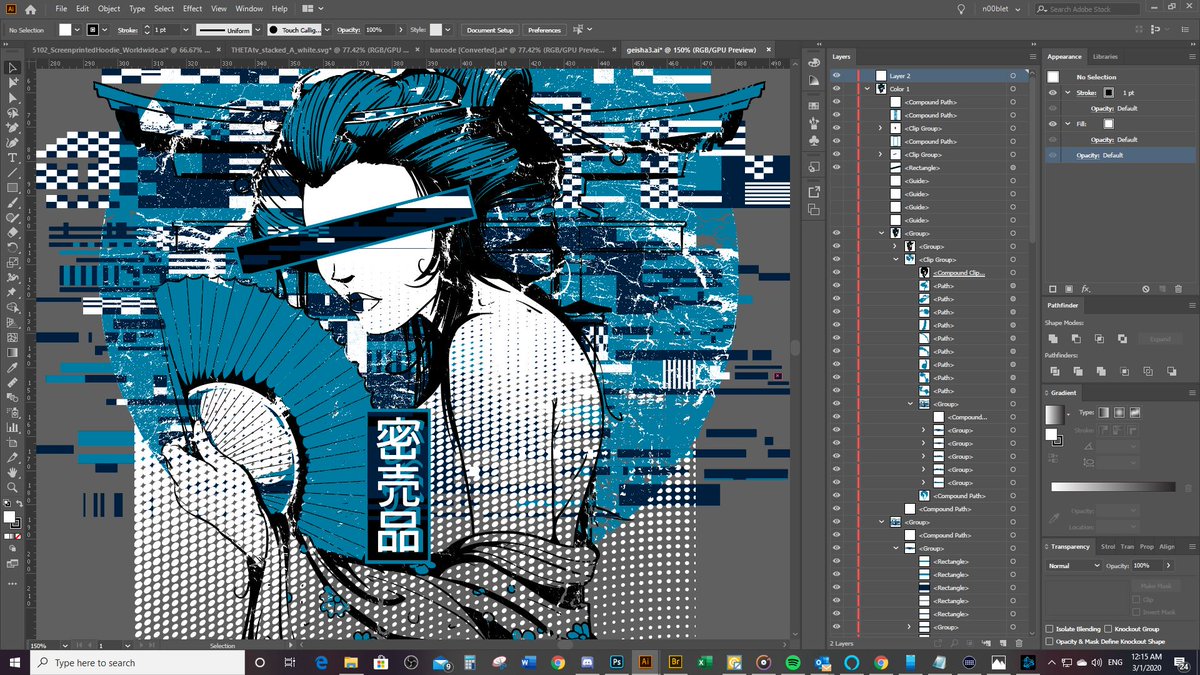Hide Layer 2 using its eye icon
1200x675 pixels.
click(836, 76)
